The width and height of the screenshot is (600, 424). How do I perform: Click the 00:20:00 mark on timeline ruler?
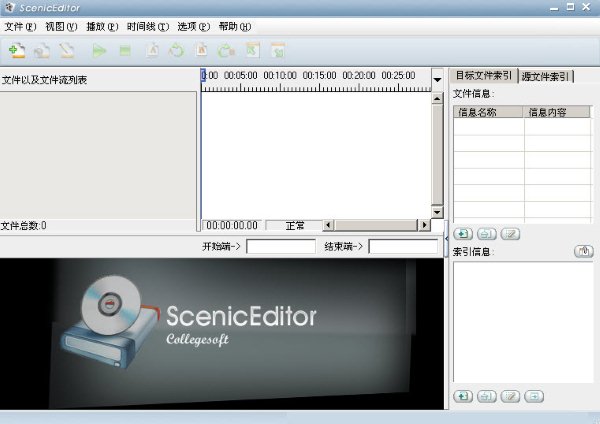(x=359, y=75)
